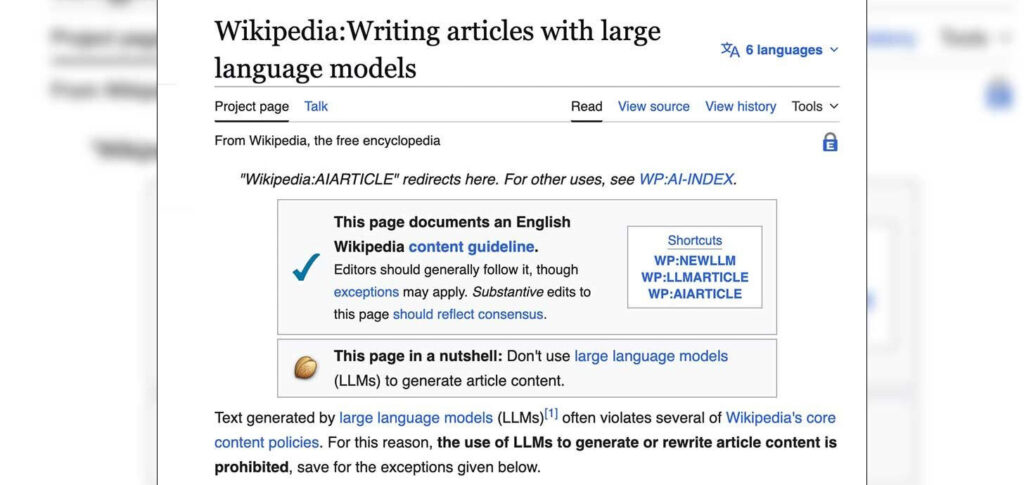Screen dimensions: 1024x485
Task: Click the extended-protection padlock icon
Action: (829, 142)
